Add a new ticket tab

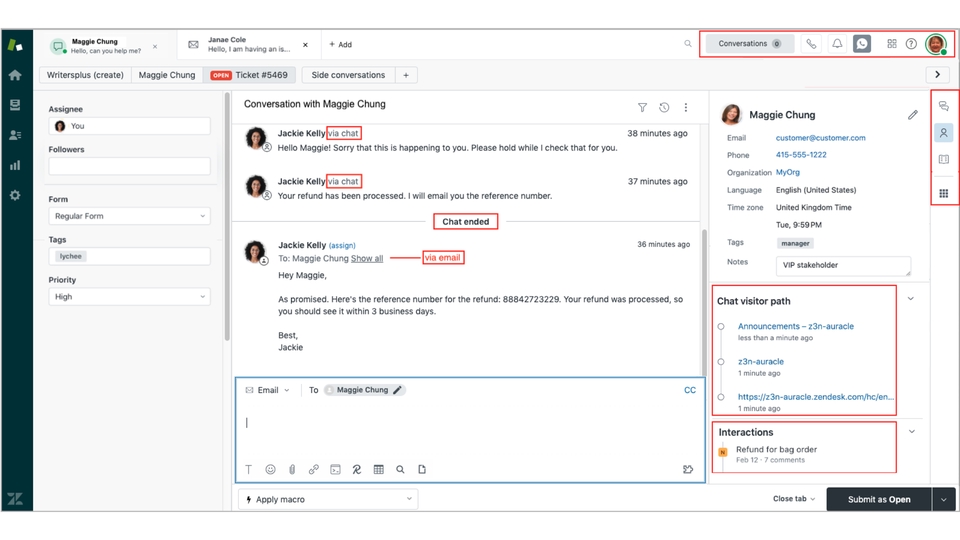pos(340,44)
